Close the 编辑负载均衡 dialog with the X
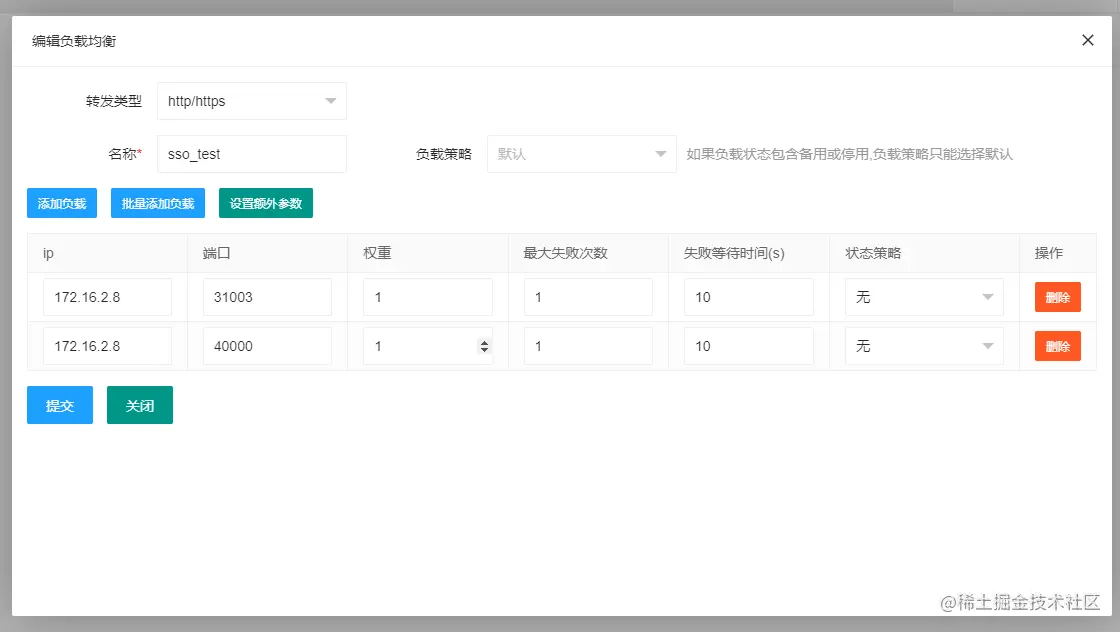This screenshot has height=632, width=1120. pos(1087,40)
